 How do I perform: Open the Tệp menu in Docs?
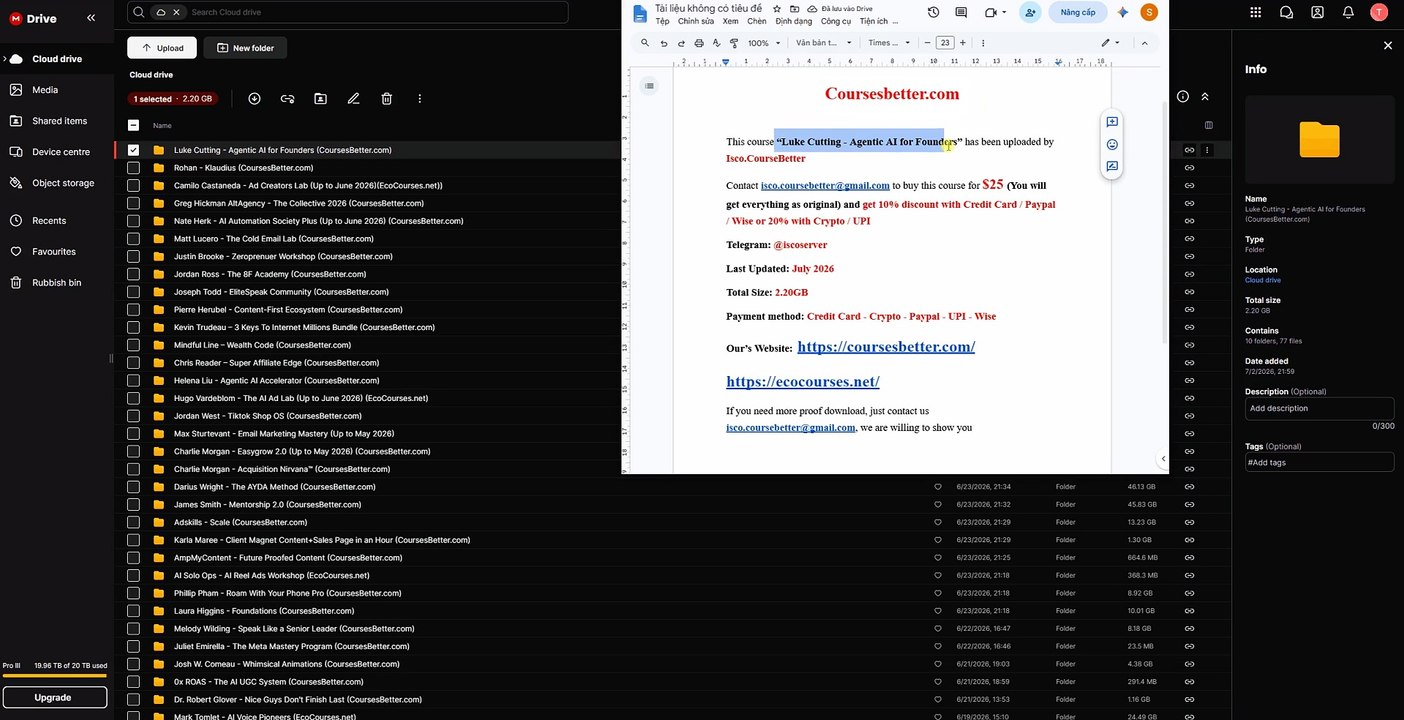(x=662, y=21)
